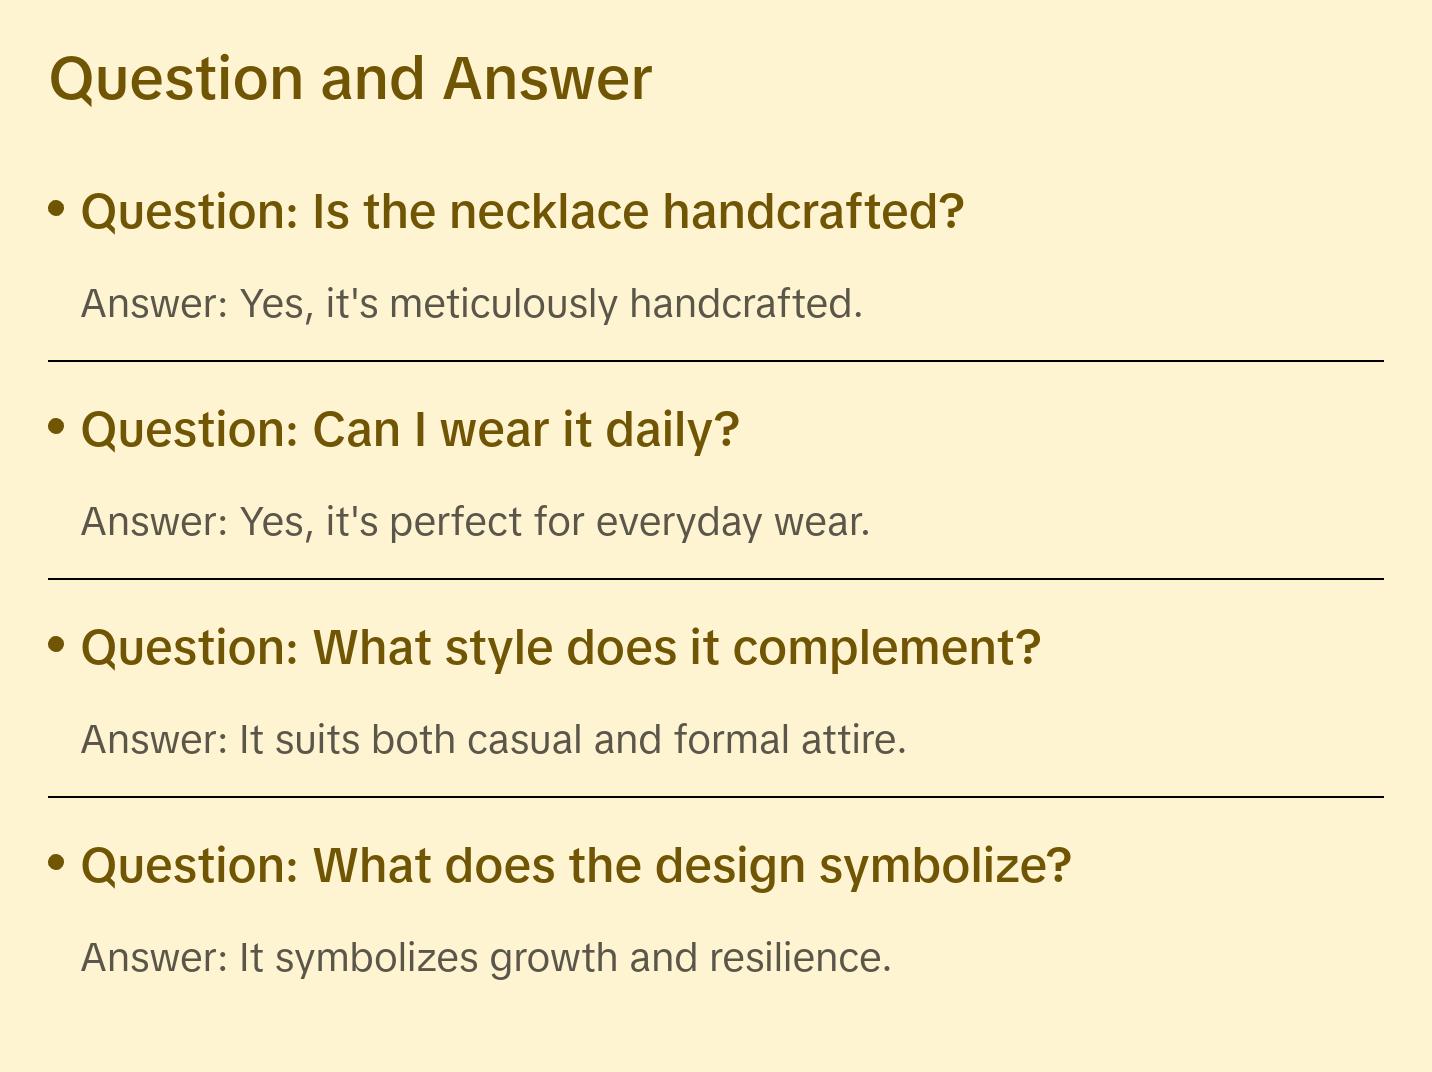Select the answer about casual and formal attire
Viewport: 1432px width, 1072px height.
tap(493, 740)
